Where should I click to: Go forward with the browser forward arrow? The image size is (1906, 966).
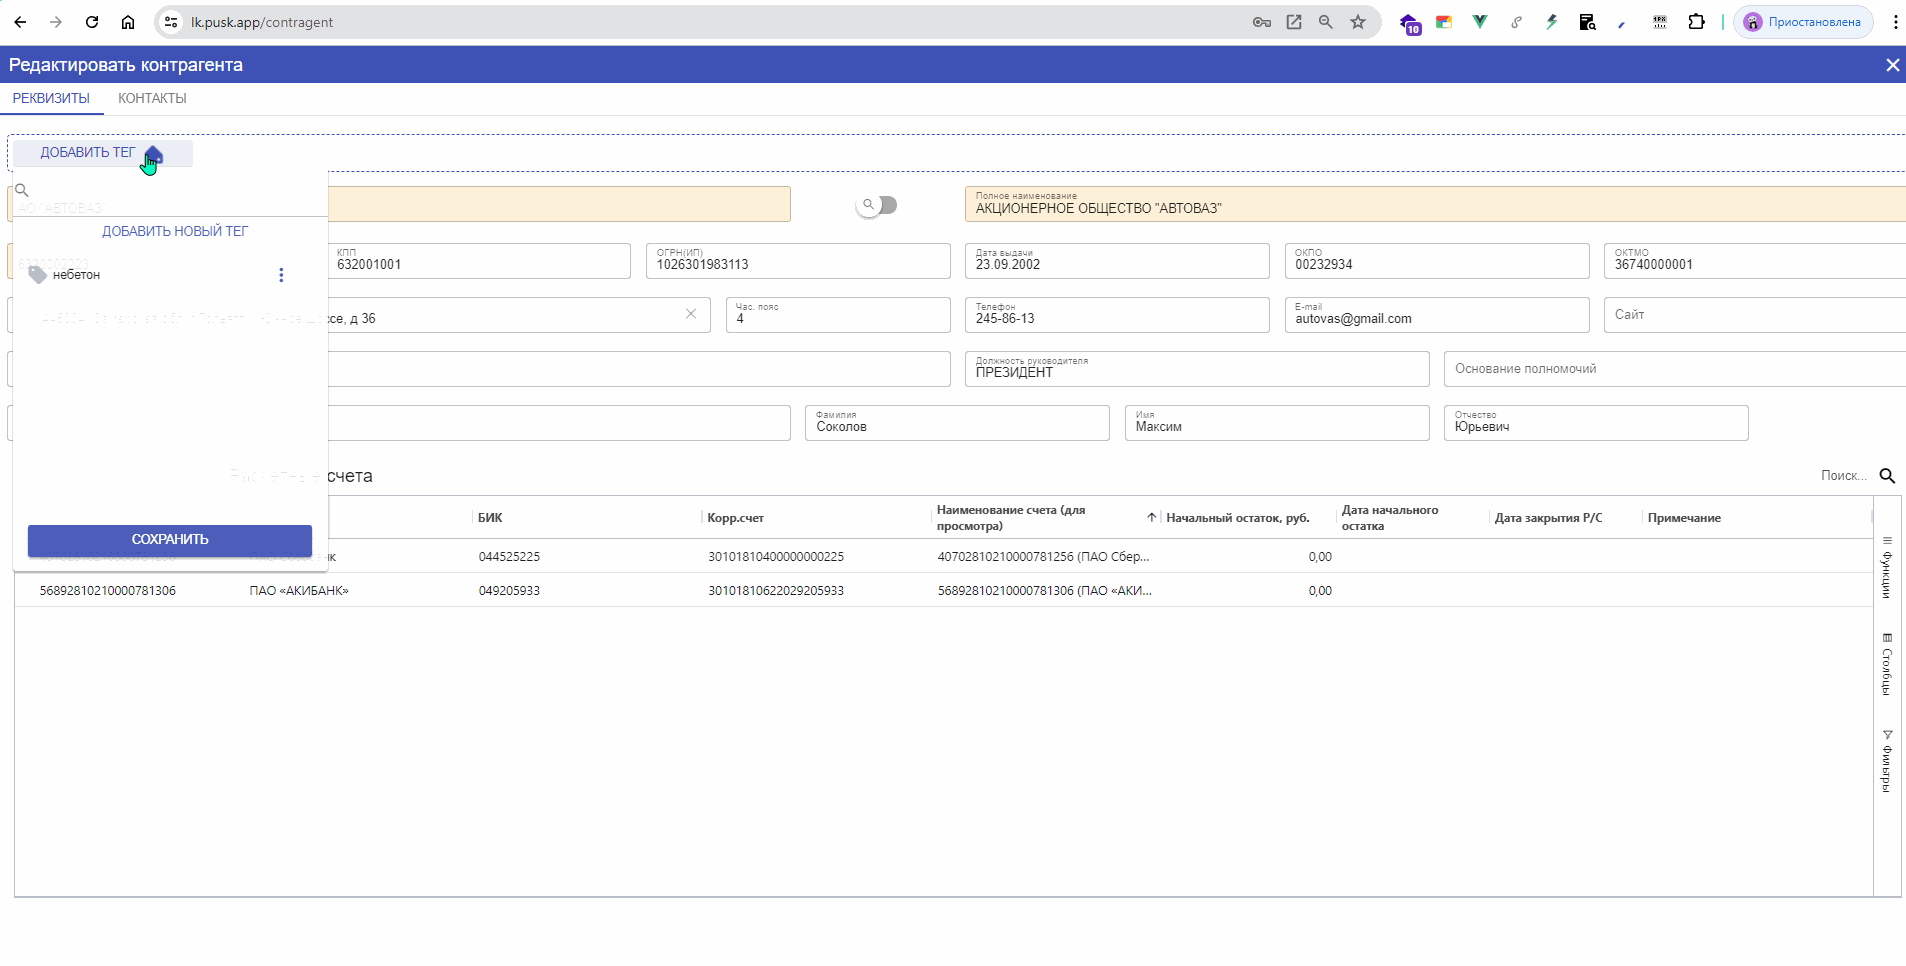click(56, 22)
